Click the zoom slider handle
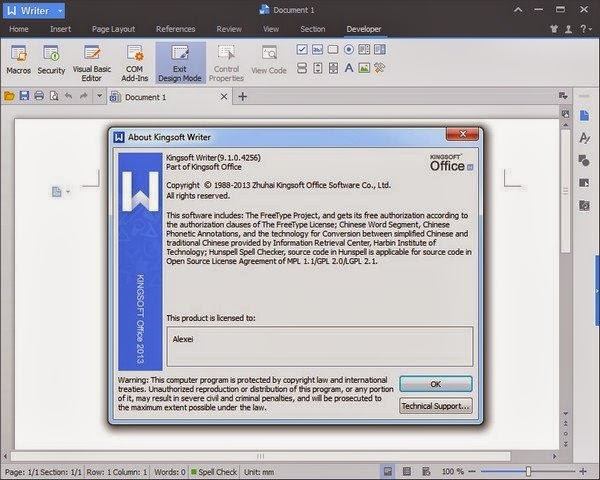 coord(528,472)
